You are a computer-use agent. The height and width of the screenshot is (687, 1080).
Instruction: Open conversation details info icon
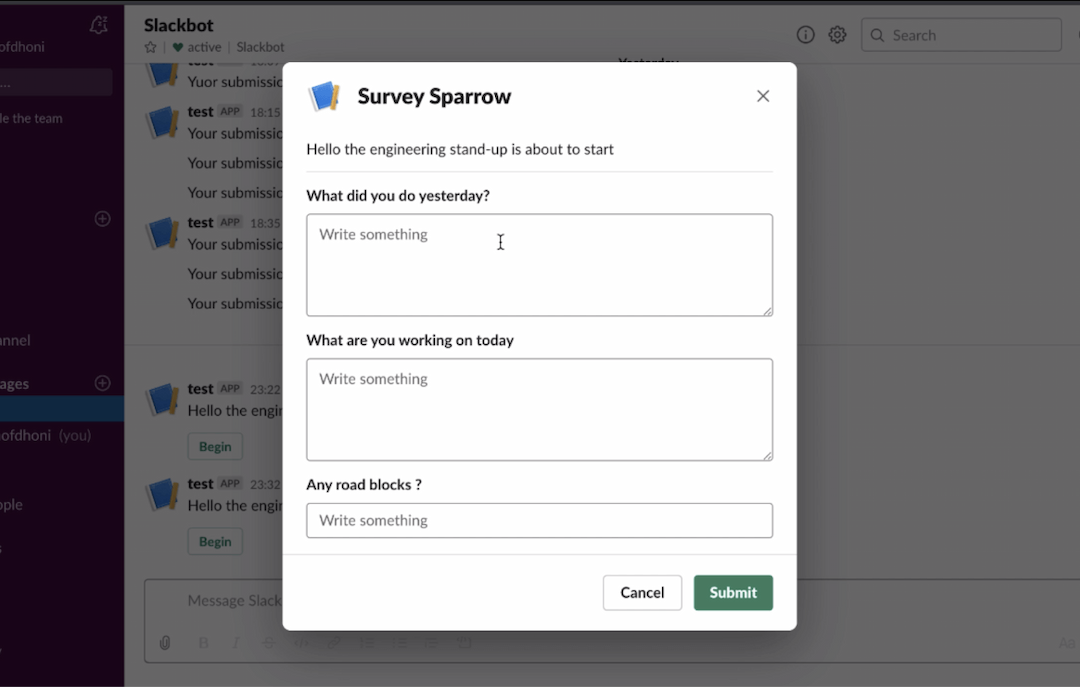coord(805,34)
